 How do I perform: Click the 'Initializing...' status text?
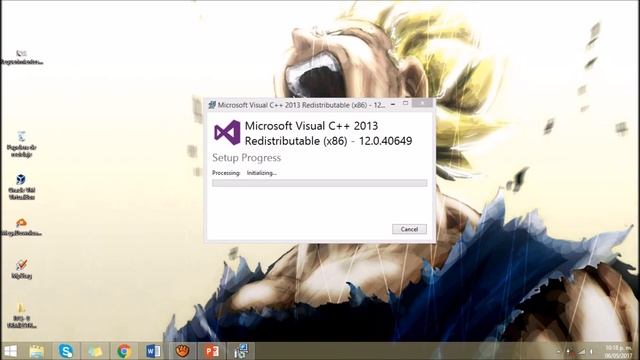tap(262, 173)
